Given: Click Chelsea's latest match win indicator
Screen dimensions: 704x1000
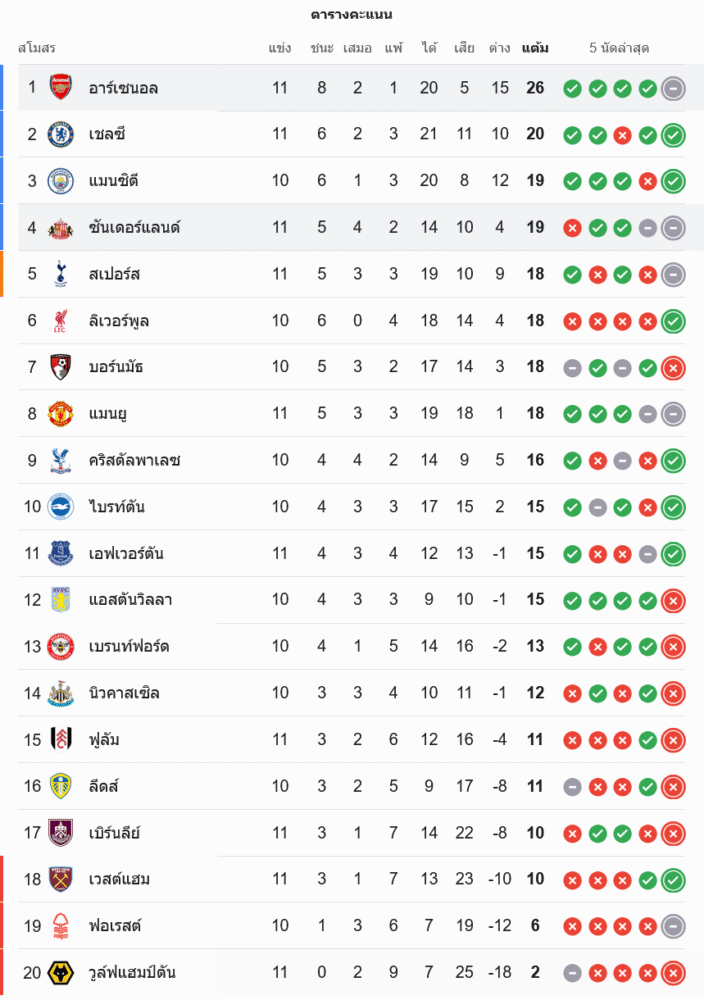Looking at the screenshot, I should pyautogui.click(x=673, y=134).
